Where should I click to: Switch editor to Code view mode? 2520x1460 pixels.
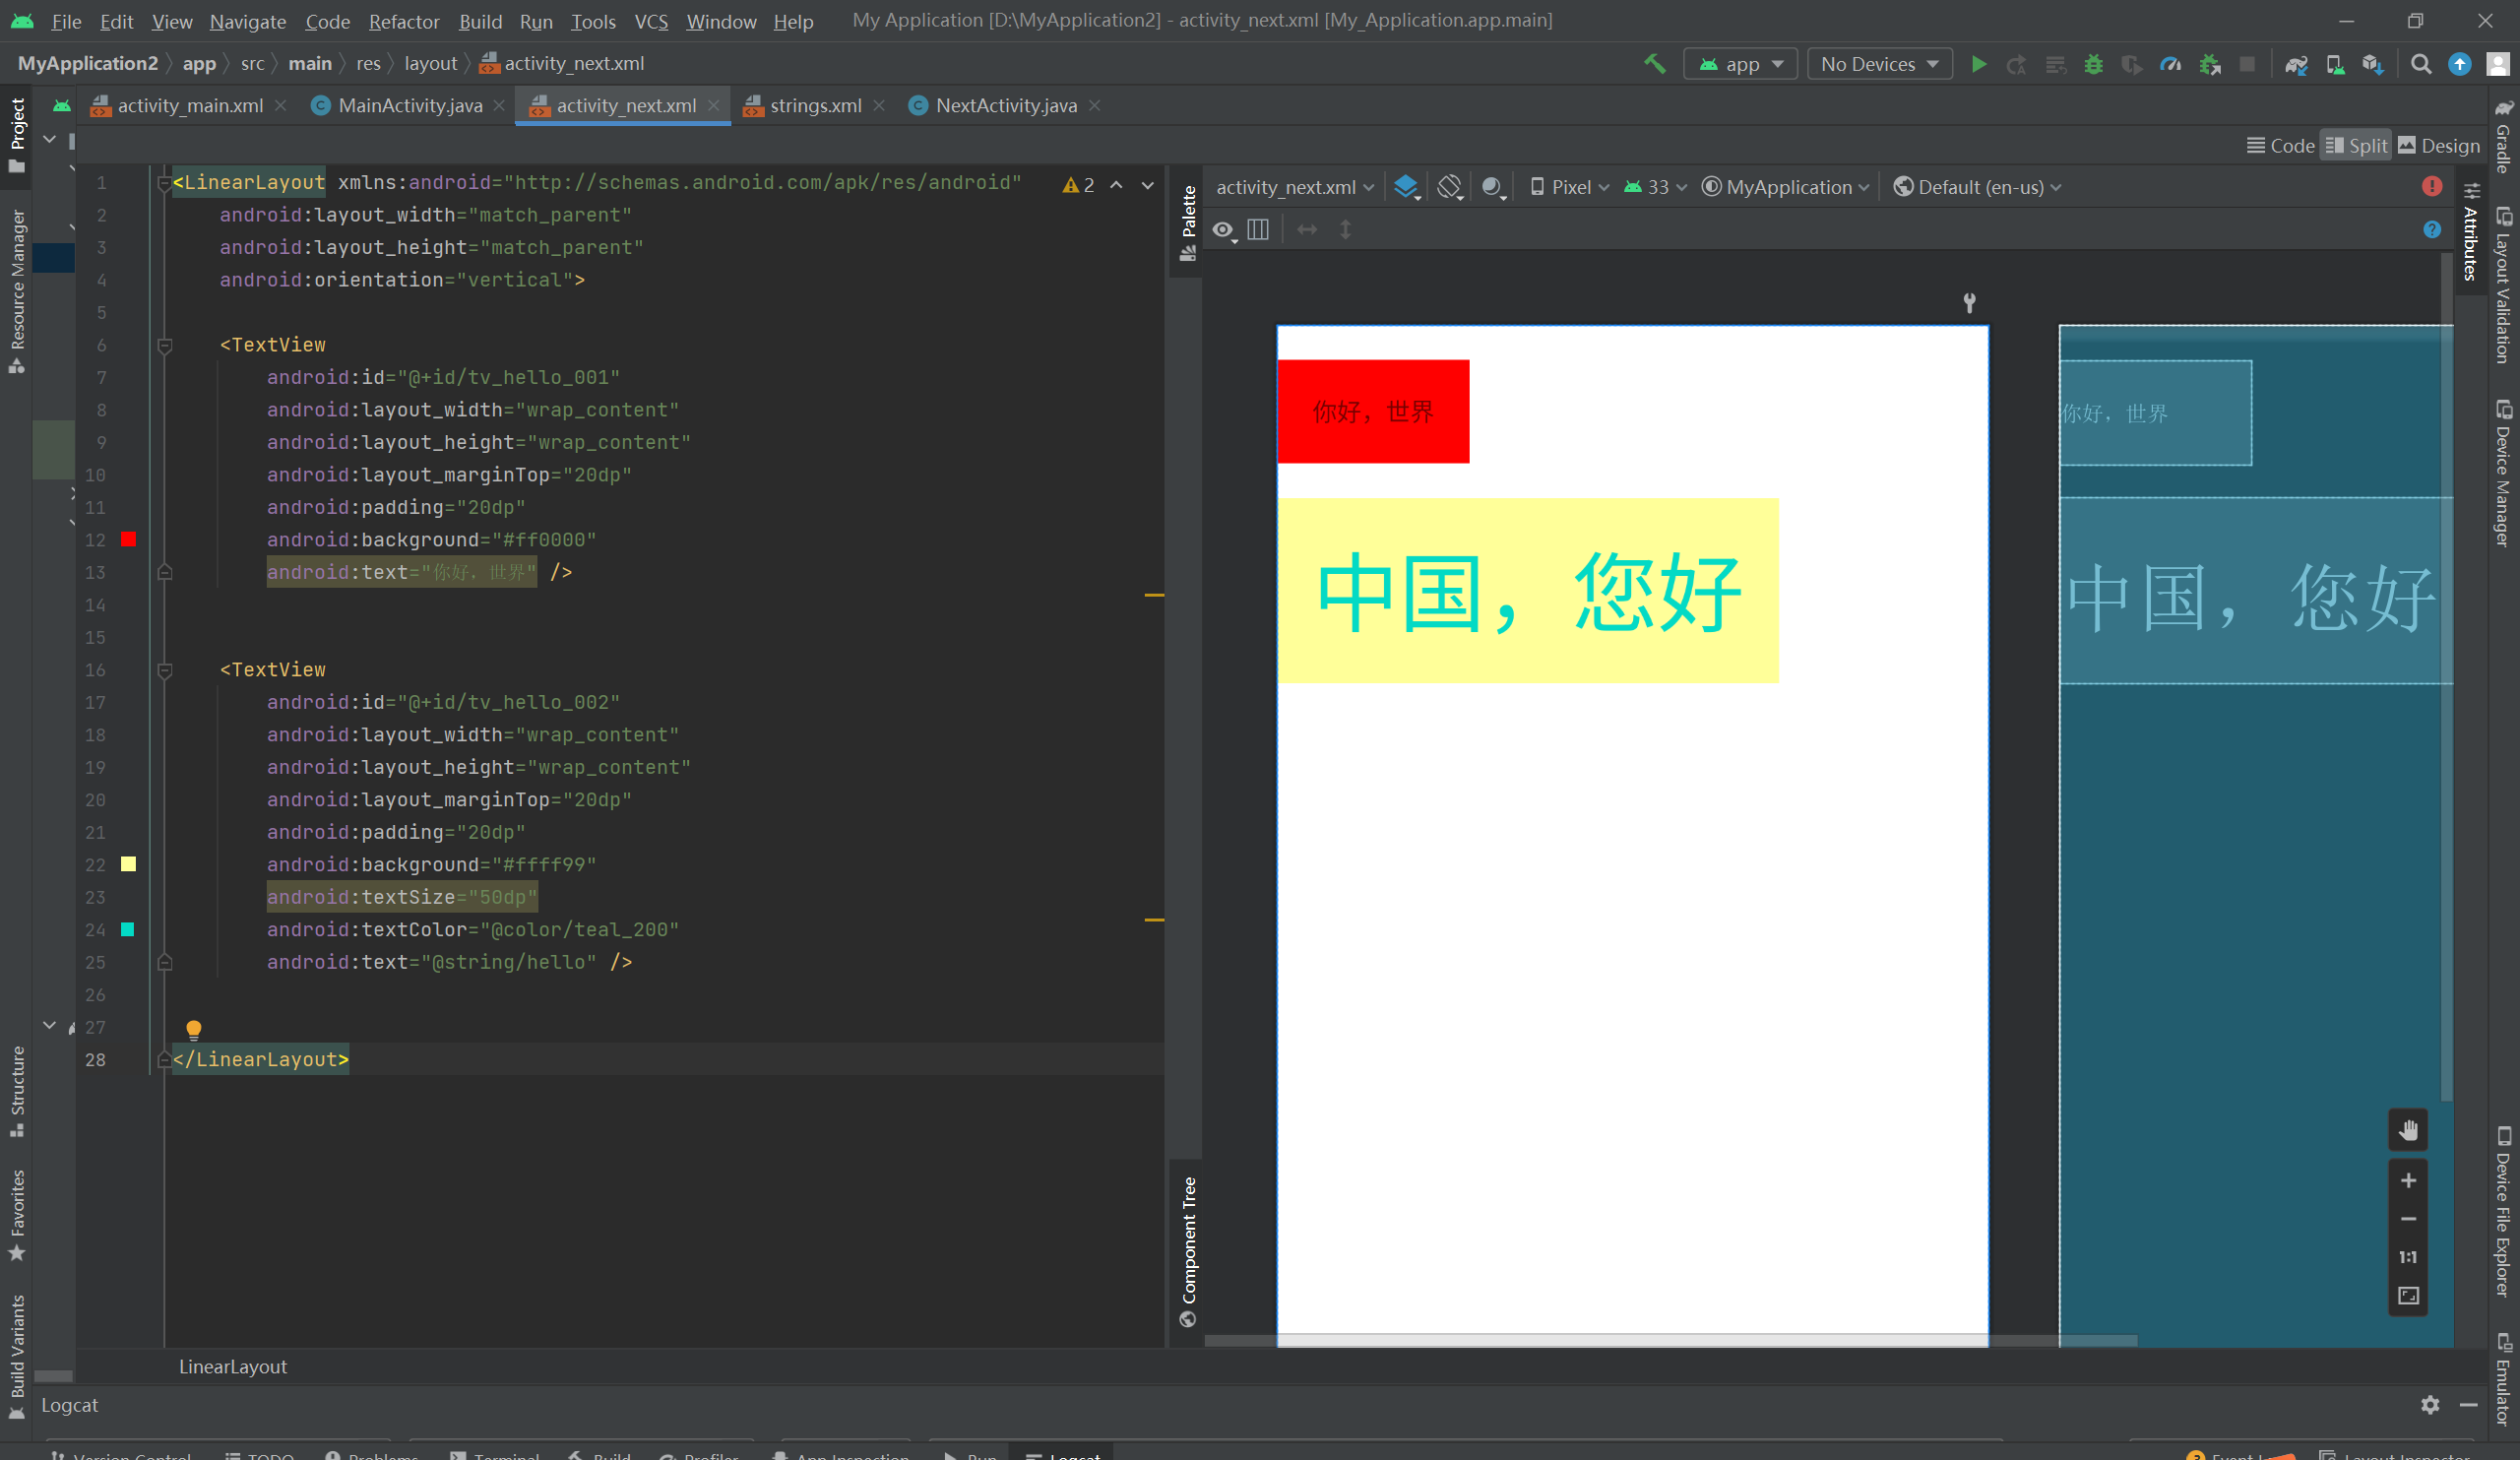tap(2280, 146)
